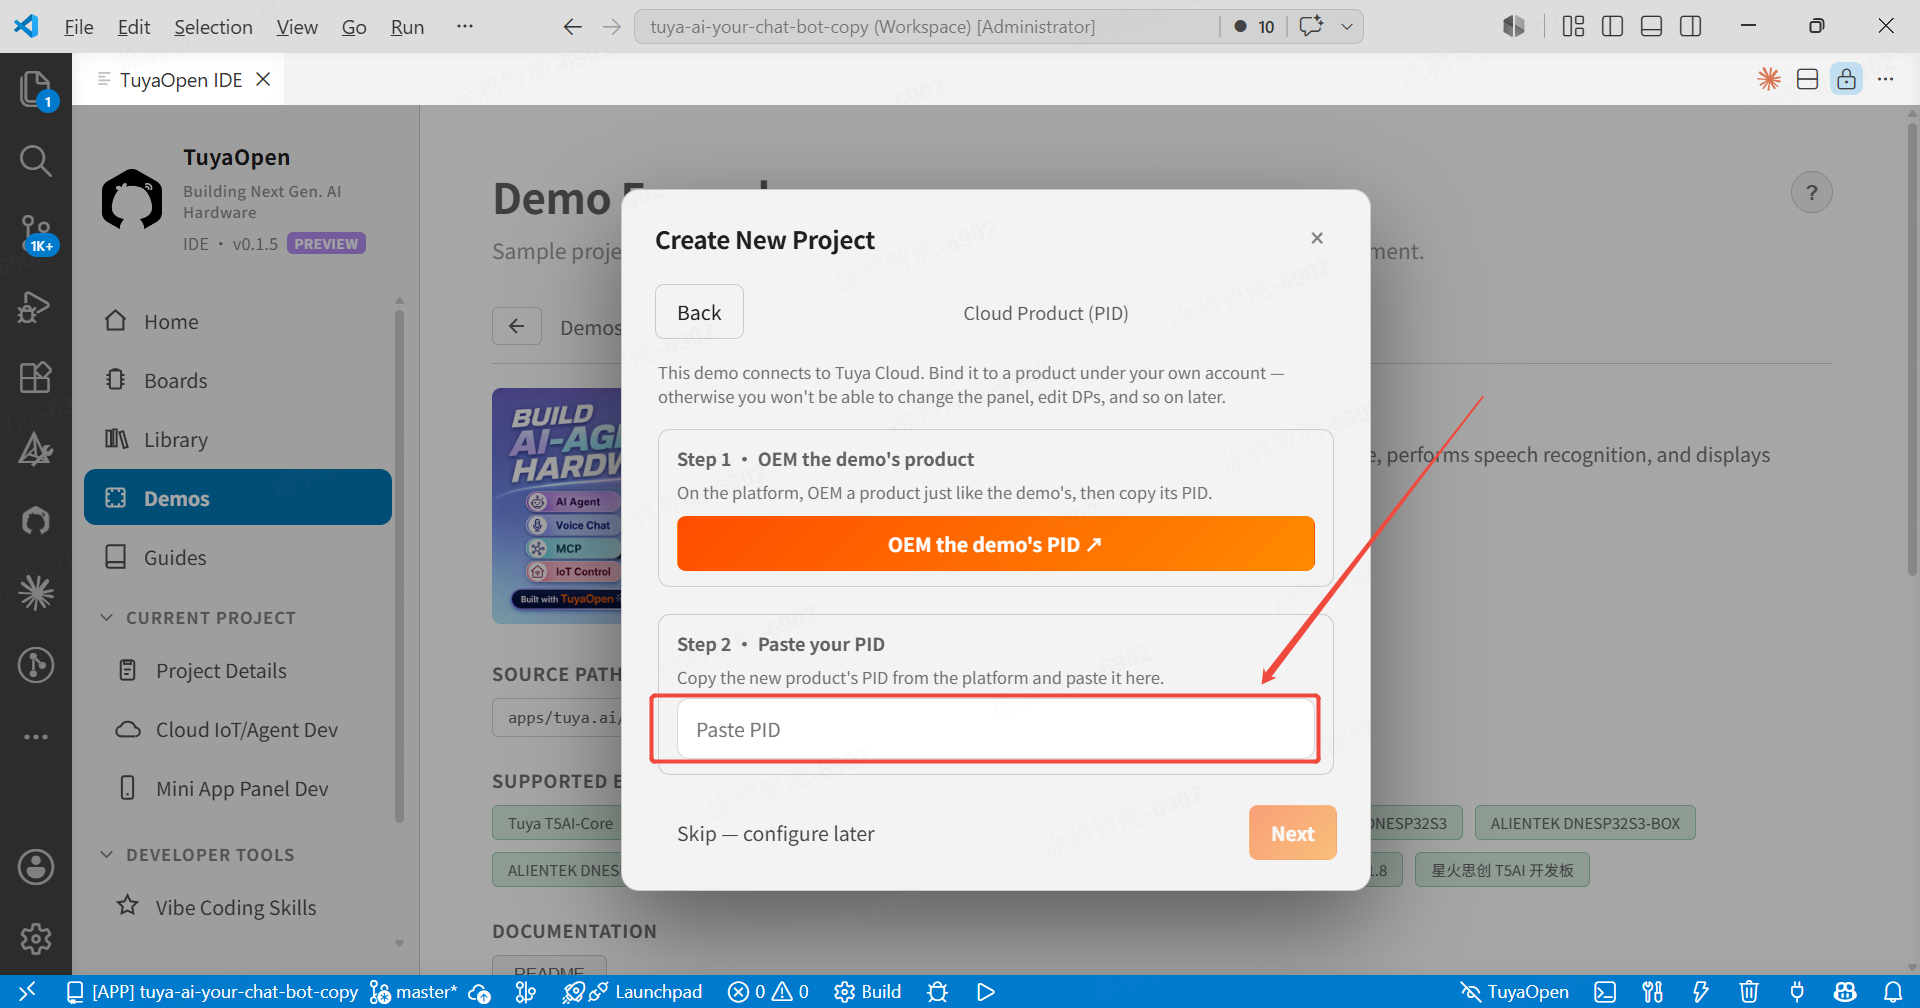Open the Run and Debug view

tap(35, 306)
